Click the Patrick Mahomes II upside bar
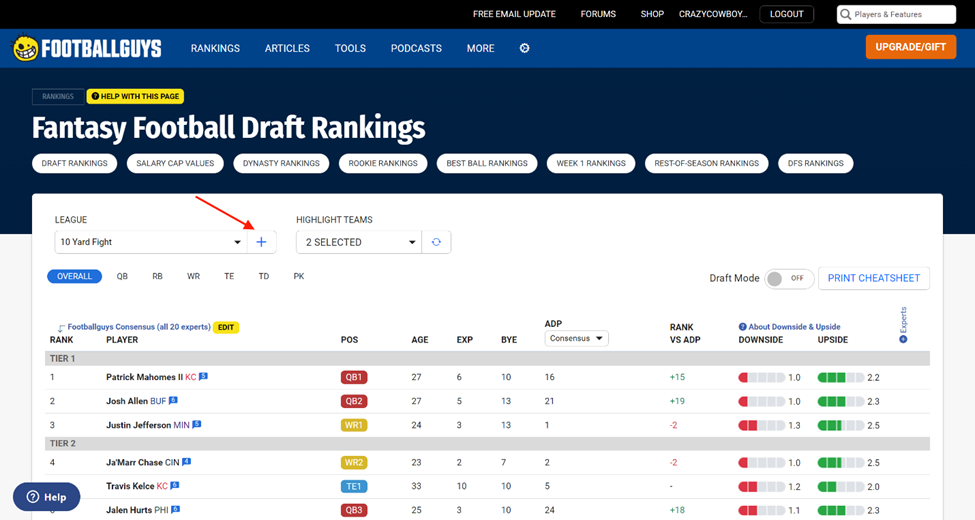 pos(841,378)
